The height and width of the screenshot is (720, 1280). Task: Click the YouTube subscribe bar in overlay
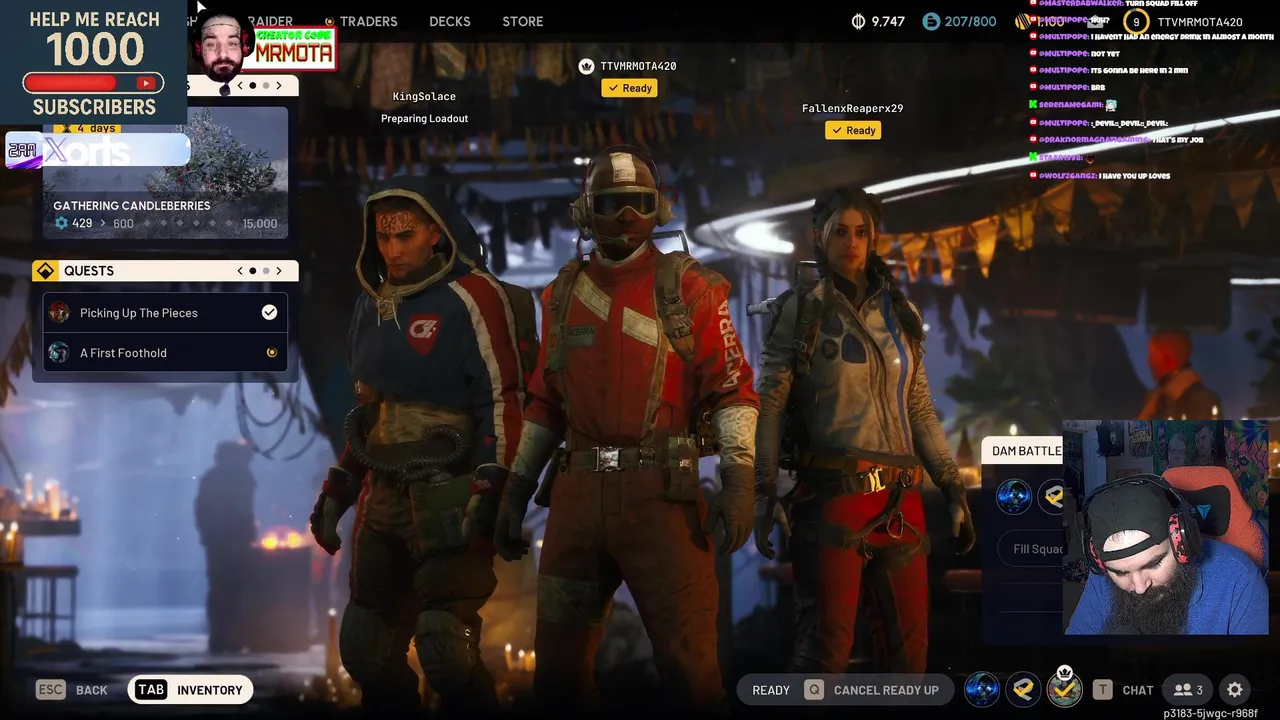(x=93, y=83)
